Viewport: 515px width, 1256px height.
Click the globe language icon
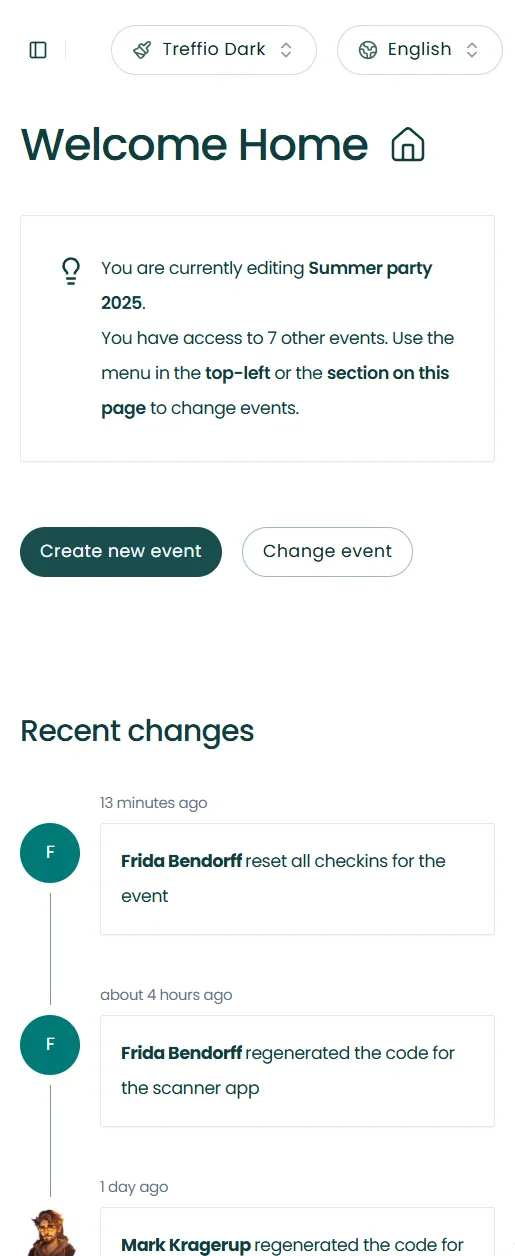click(x=368, y=50)
